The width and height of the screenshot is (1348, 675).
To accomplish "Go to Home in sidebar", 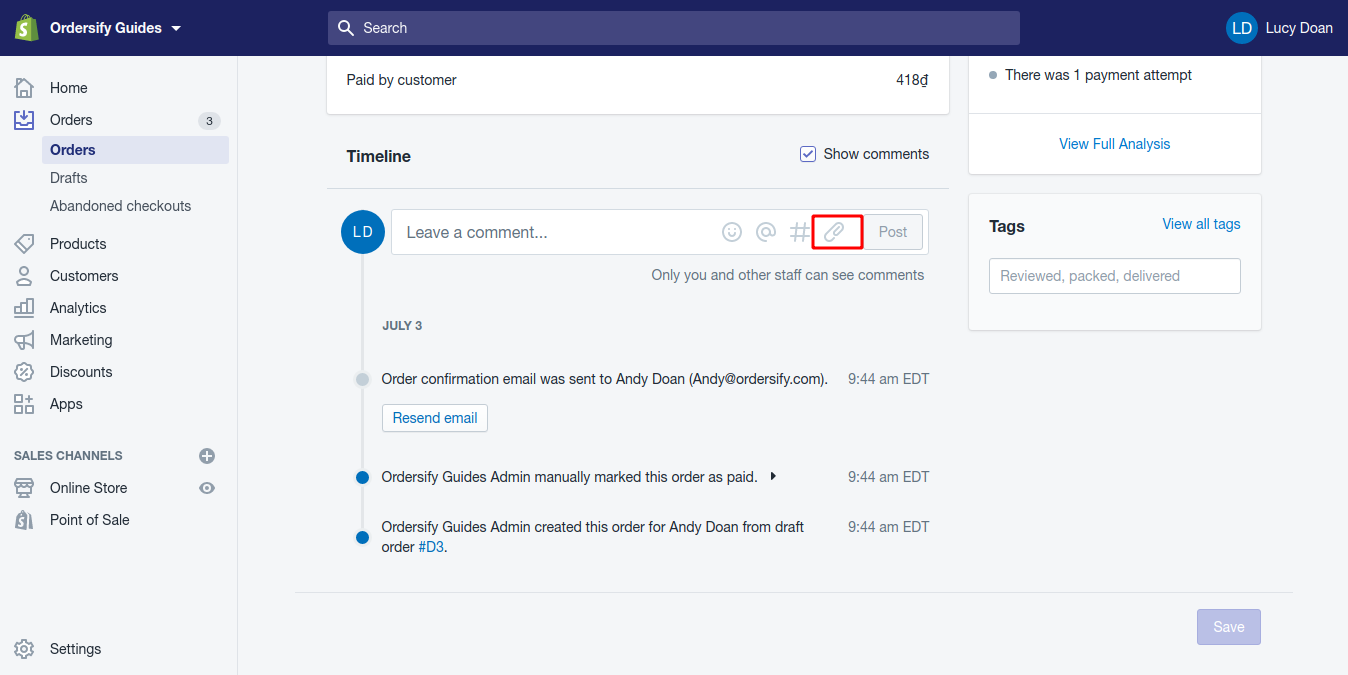I will click(69, 88).
